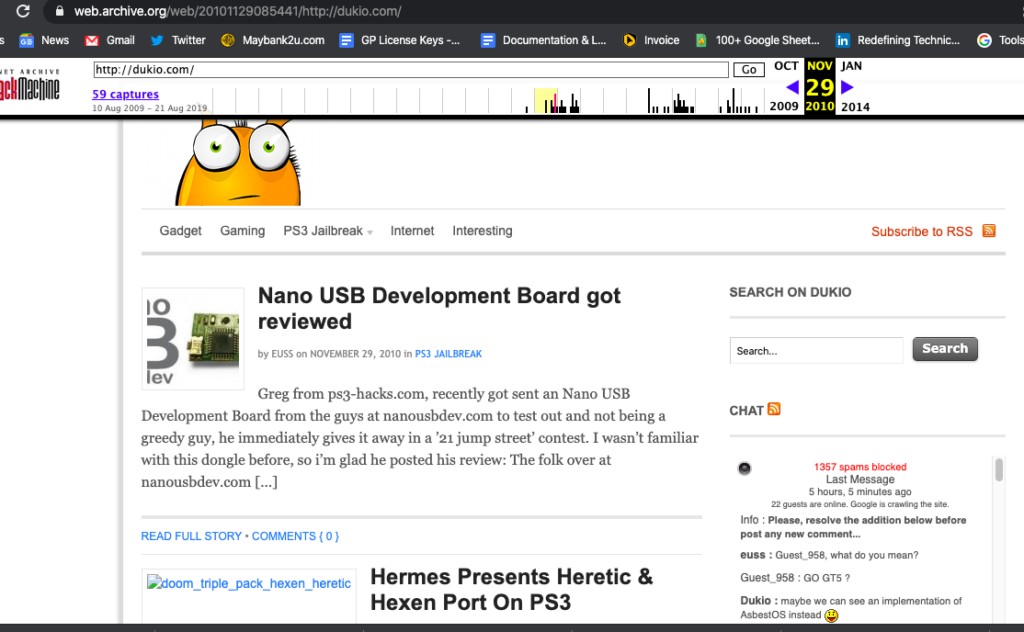Go to previous capture with left arrow
The height and width of the screenshot is (632, 1024).
pyautogui.click(x=792, y=87)
